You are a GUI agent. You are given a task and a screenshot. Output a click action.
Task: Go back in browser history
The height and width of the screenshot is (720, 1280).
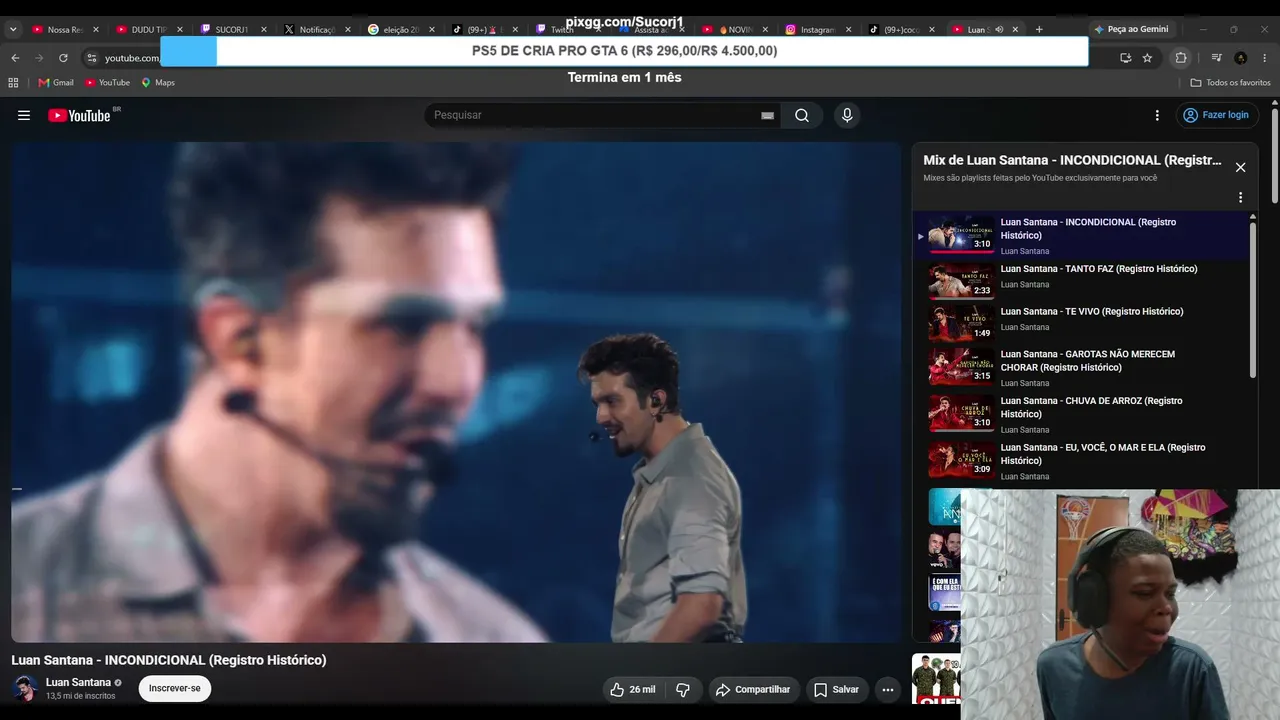(15, 58)
